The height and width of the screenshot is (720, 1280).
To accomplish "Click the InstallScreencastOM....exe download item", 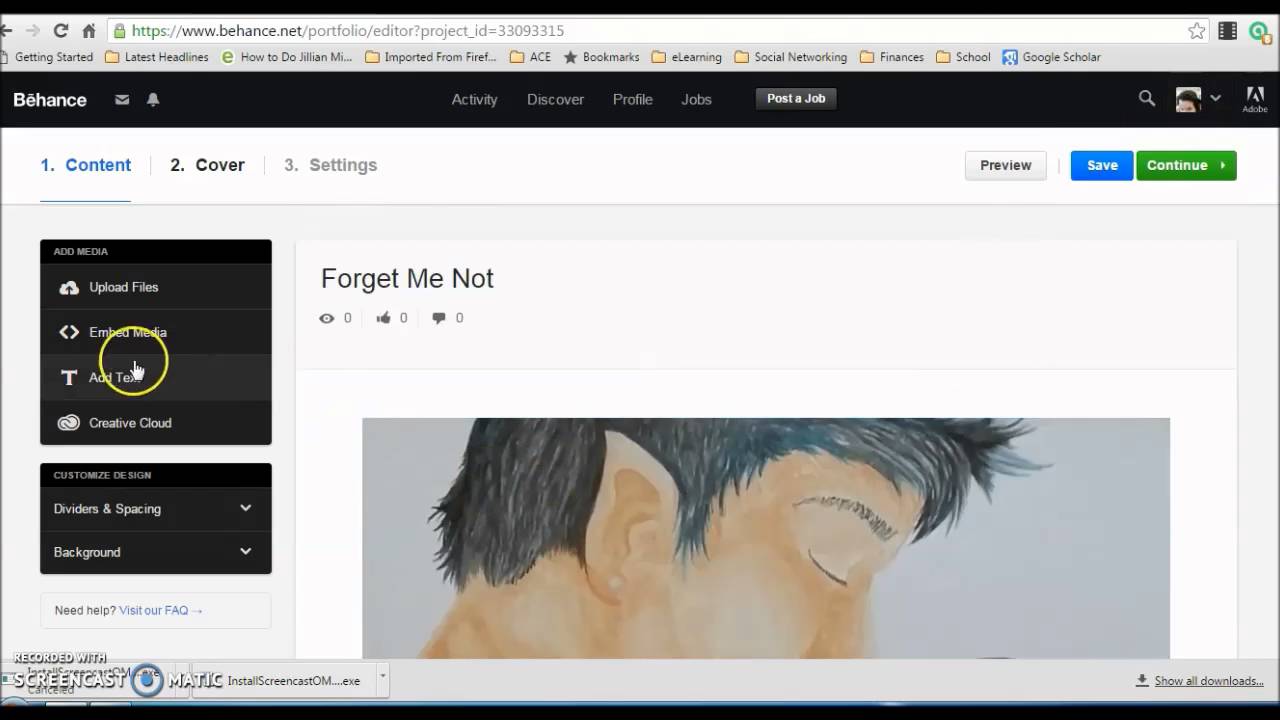I will tap(284, 681).
